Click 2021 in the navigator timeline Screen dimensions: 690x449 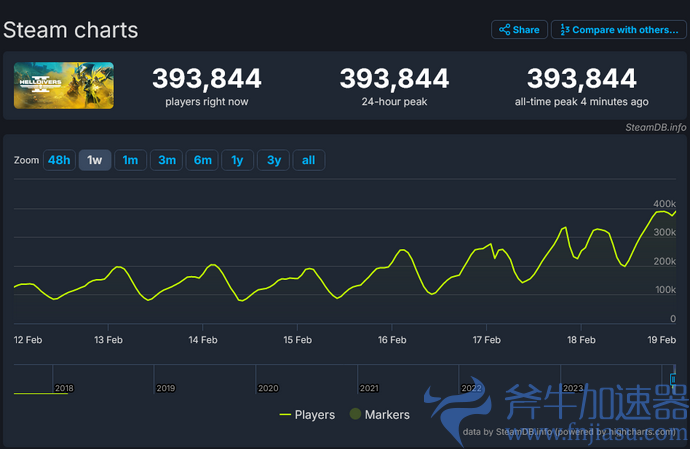click(369, 388)
